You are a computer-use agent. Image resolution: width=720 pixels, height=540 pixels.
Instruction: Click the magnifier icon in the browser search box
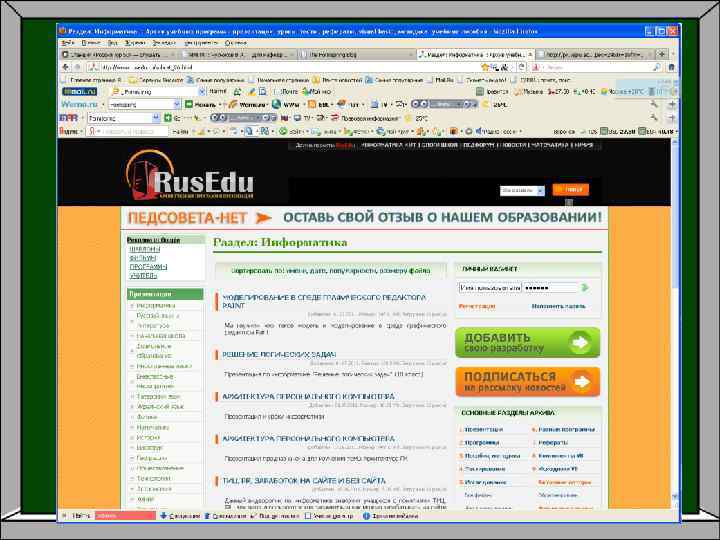point(657,67)
